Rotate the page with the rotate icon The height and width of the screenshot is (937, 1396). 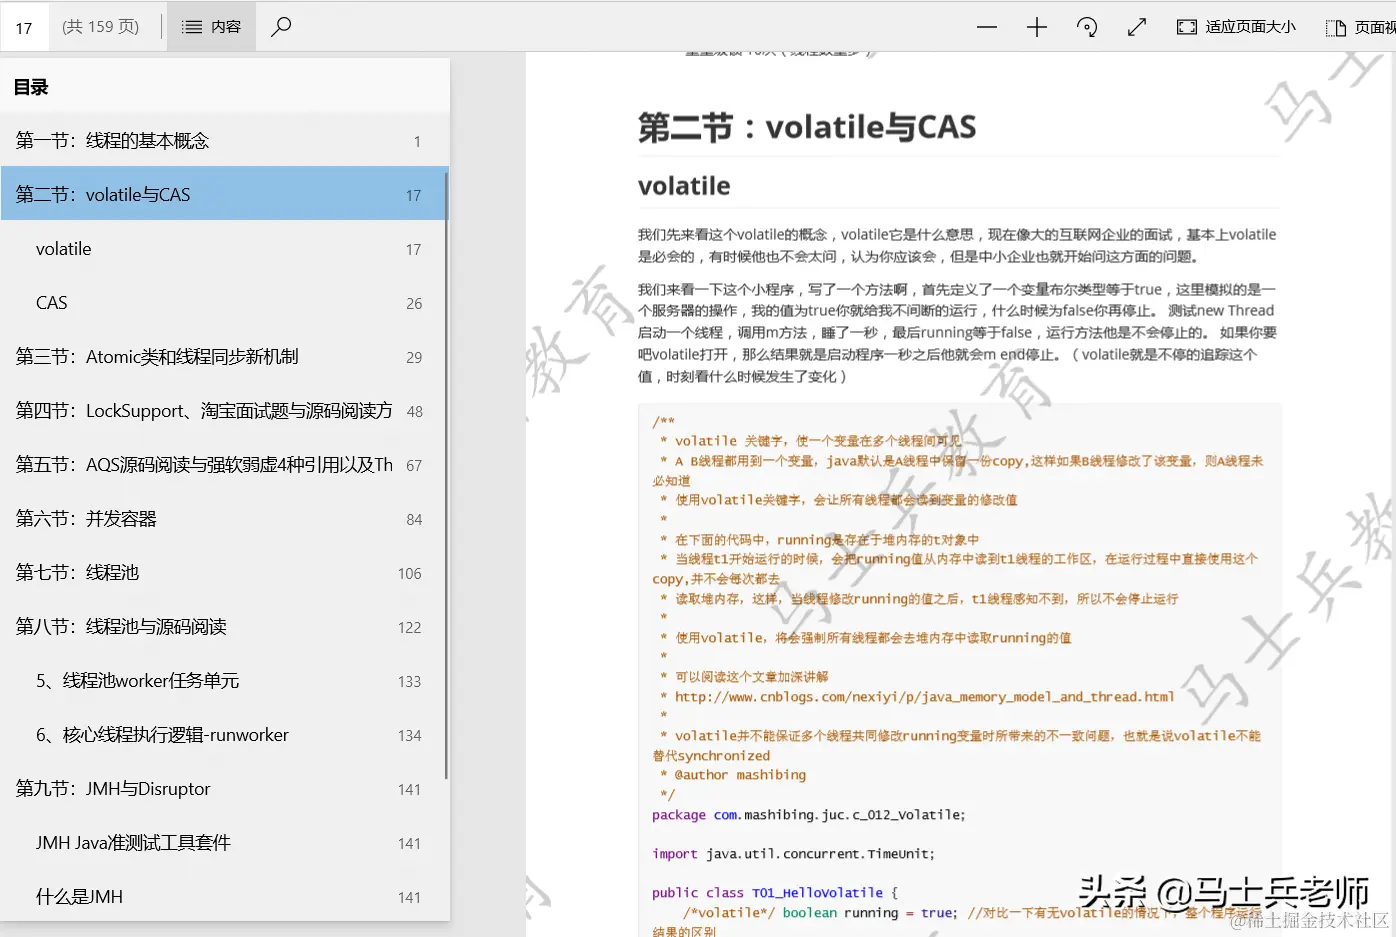click(x=1087, y=27)
